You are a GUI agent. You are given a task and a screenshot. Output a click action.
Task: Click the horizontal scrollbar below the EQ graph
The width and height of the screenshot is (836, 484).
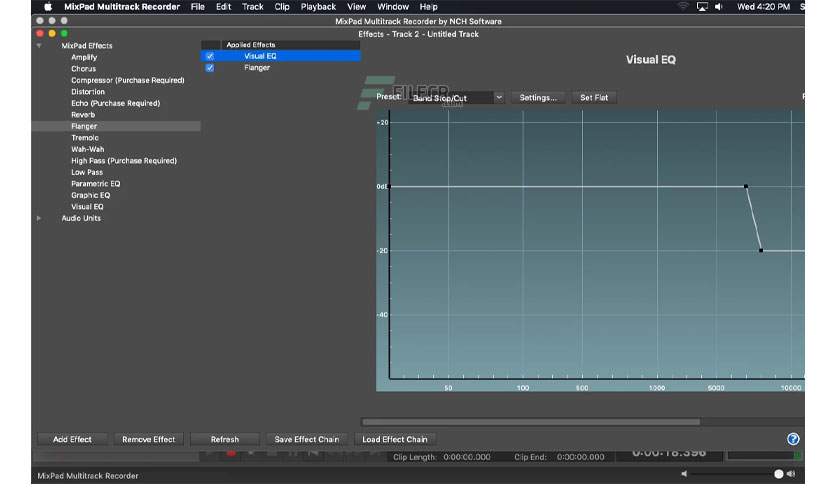(531, 422)
